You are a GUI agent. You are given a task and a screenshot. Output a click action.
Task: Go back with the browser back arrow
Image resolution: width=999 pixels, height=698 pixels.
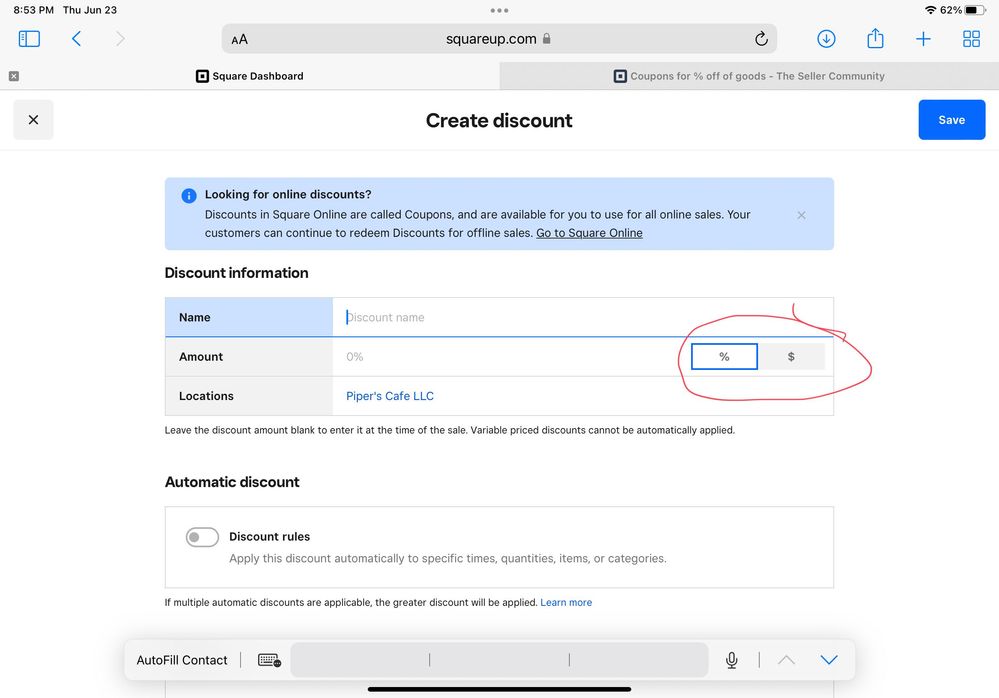76,39
